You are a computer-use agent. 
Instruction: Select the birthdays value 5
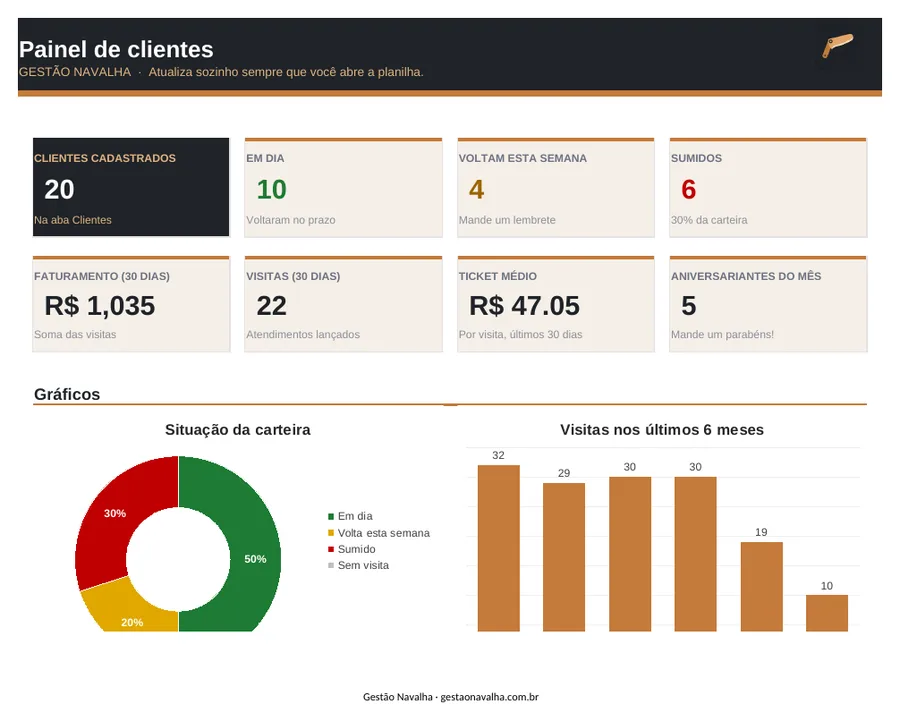(x=689, y=305)
